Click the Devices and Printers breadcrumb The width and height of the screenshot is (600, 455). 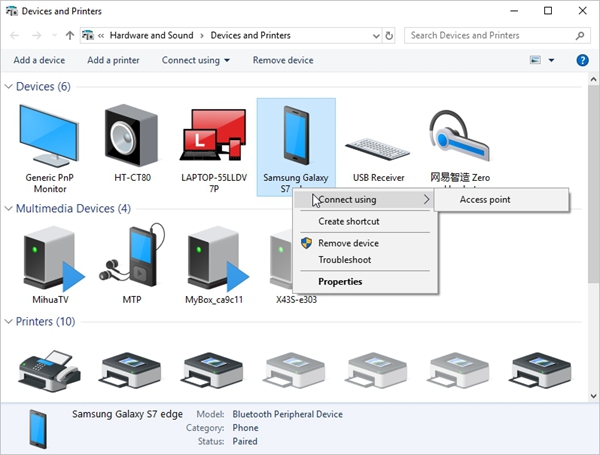[x=250, y=36]
